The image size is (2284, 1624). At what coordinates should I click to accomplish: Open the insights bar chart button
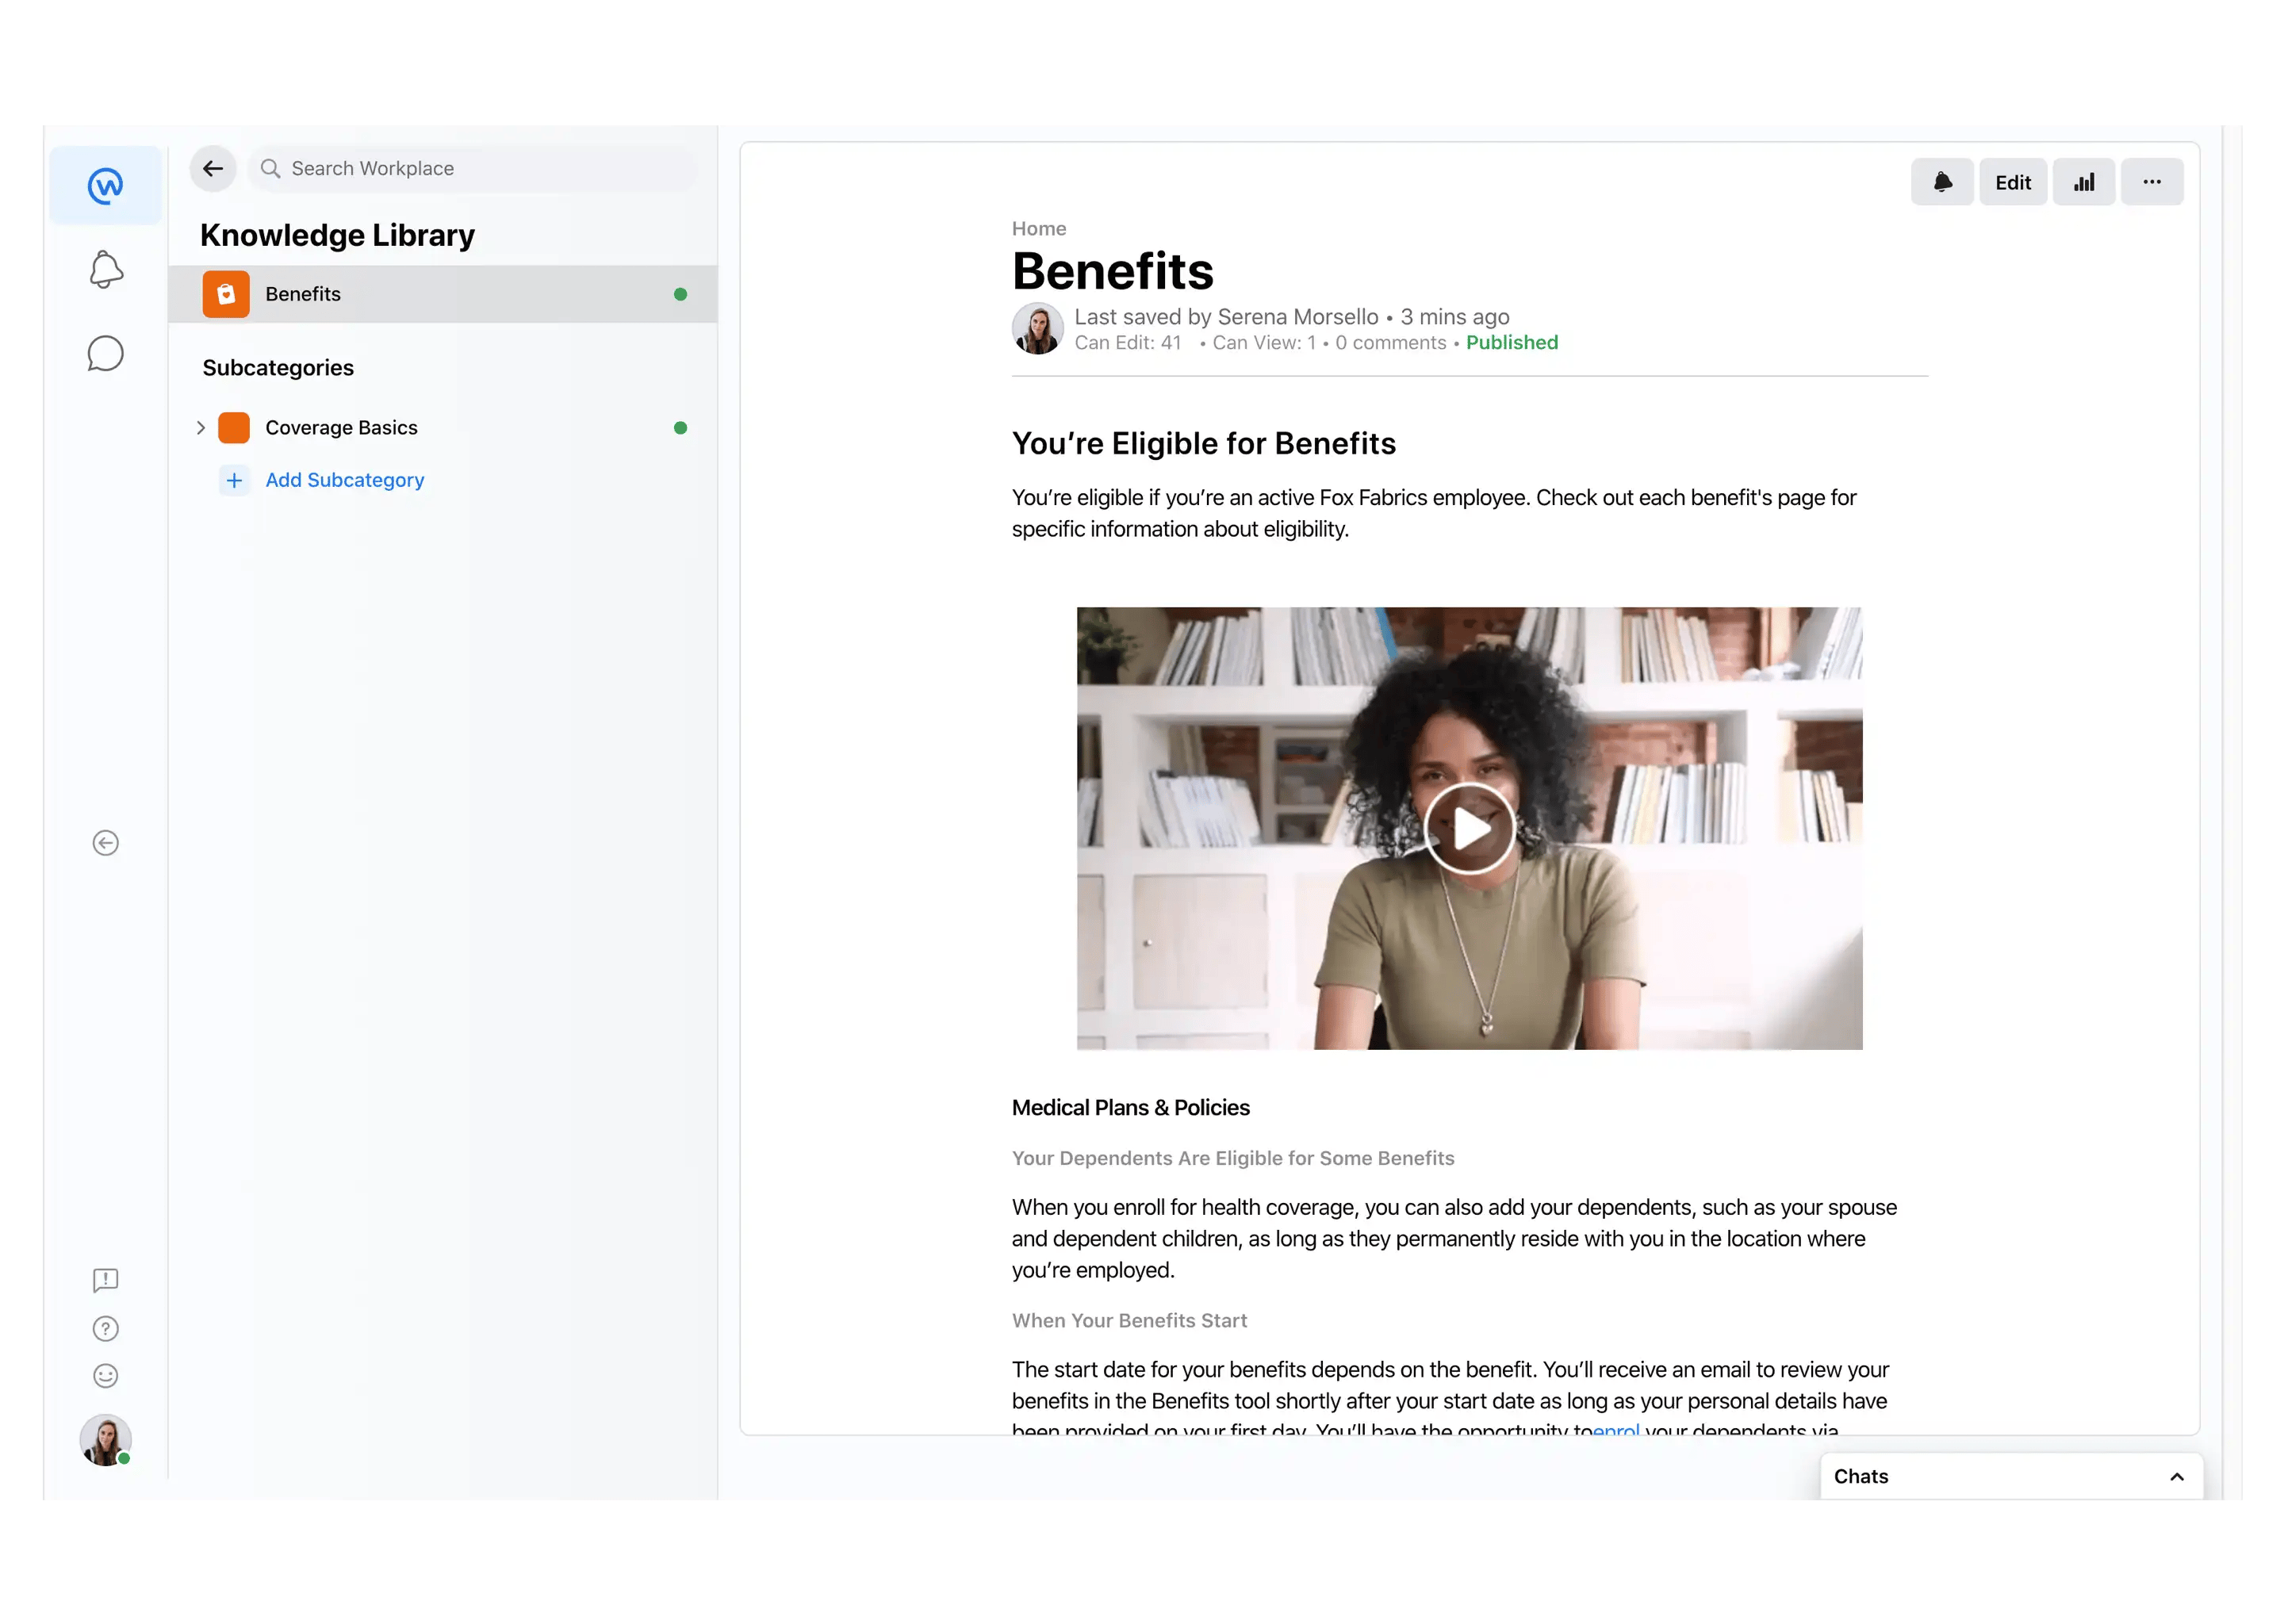pyautogui.click(x=2084, y=182)
